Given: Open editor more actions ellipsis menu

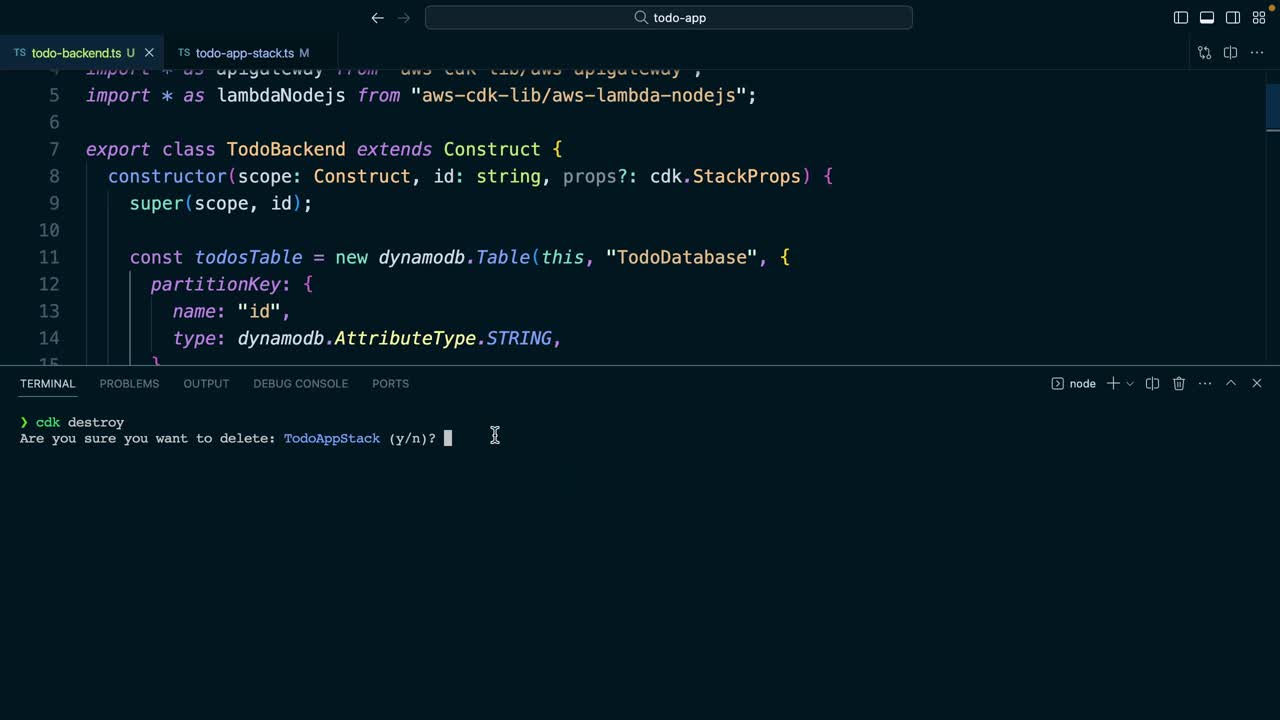Looking at the screenshot, I should [x=1257, y=53].
